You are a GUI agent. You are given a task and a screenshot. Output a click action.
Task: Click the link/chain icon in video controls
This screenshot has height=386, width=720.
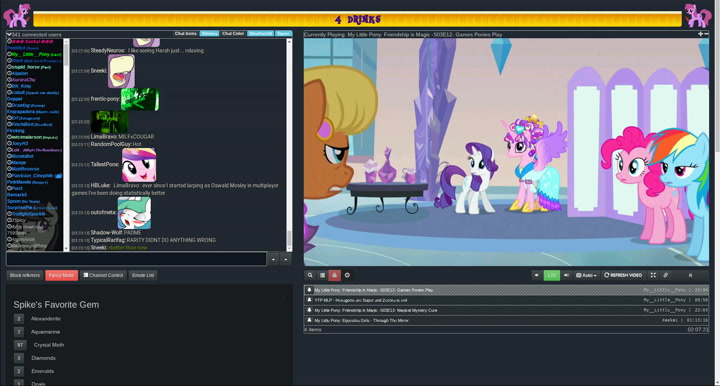pyautogui.click(x=665, y=275)
